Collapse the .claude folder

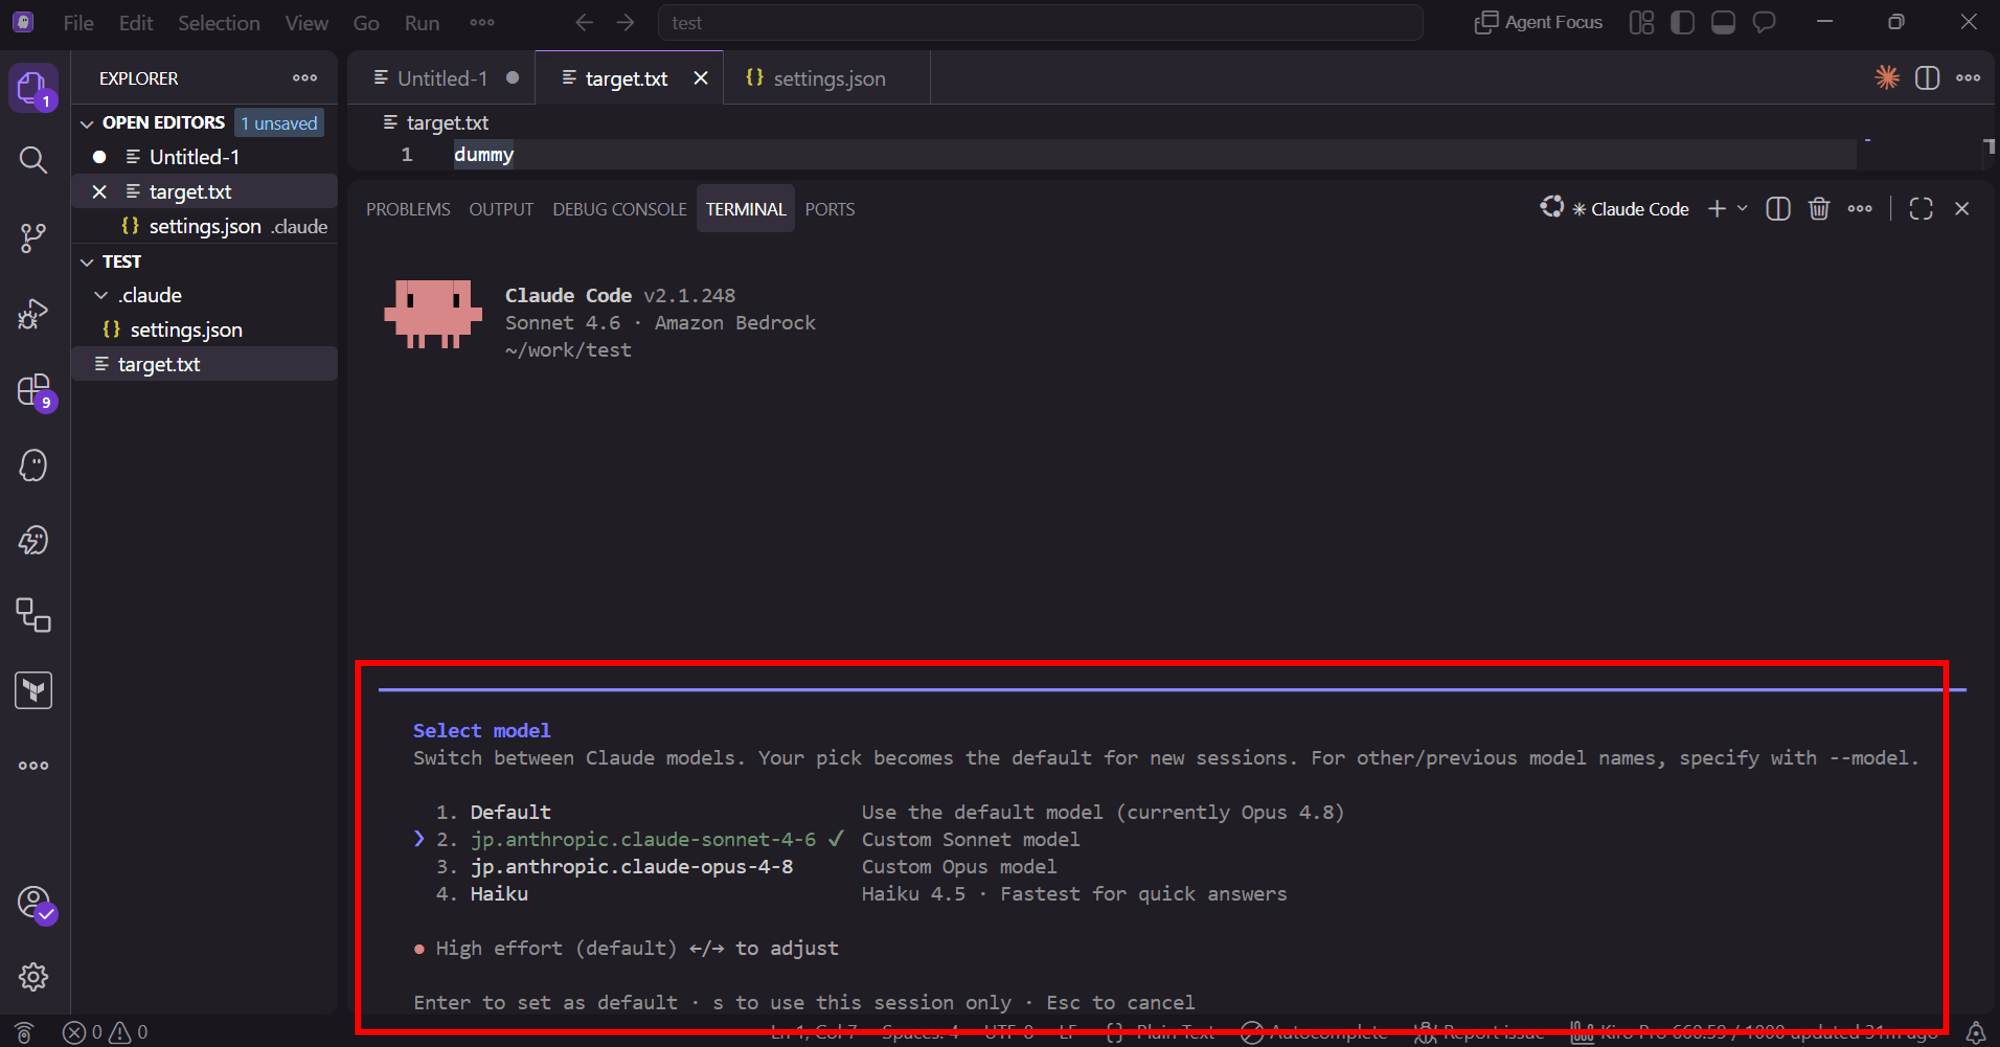(101, 295)
